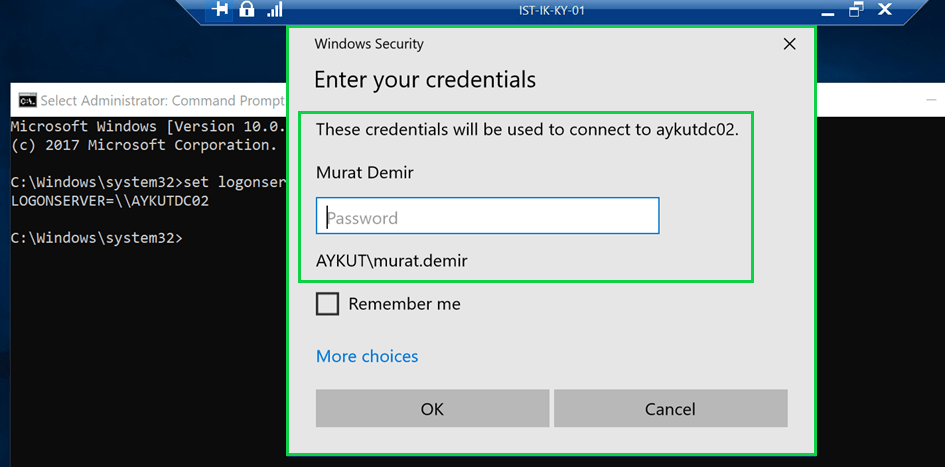Focus the Password input field
The image size is (945, 467).
[487, 217]
